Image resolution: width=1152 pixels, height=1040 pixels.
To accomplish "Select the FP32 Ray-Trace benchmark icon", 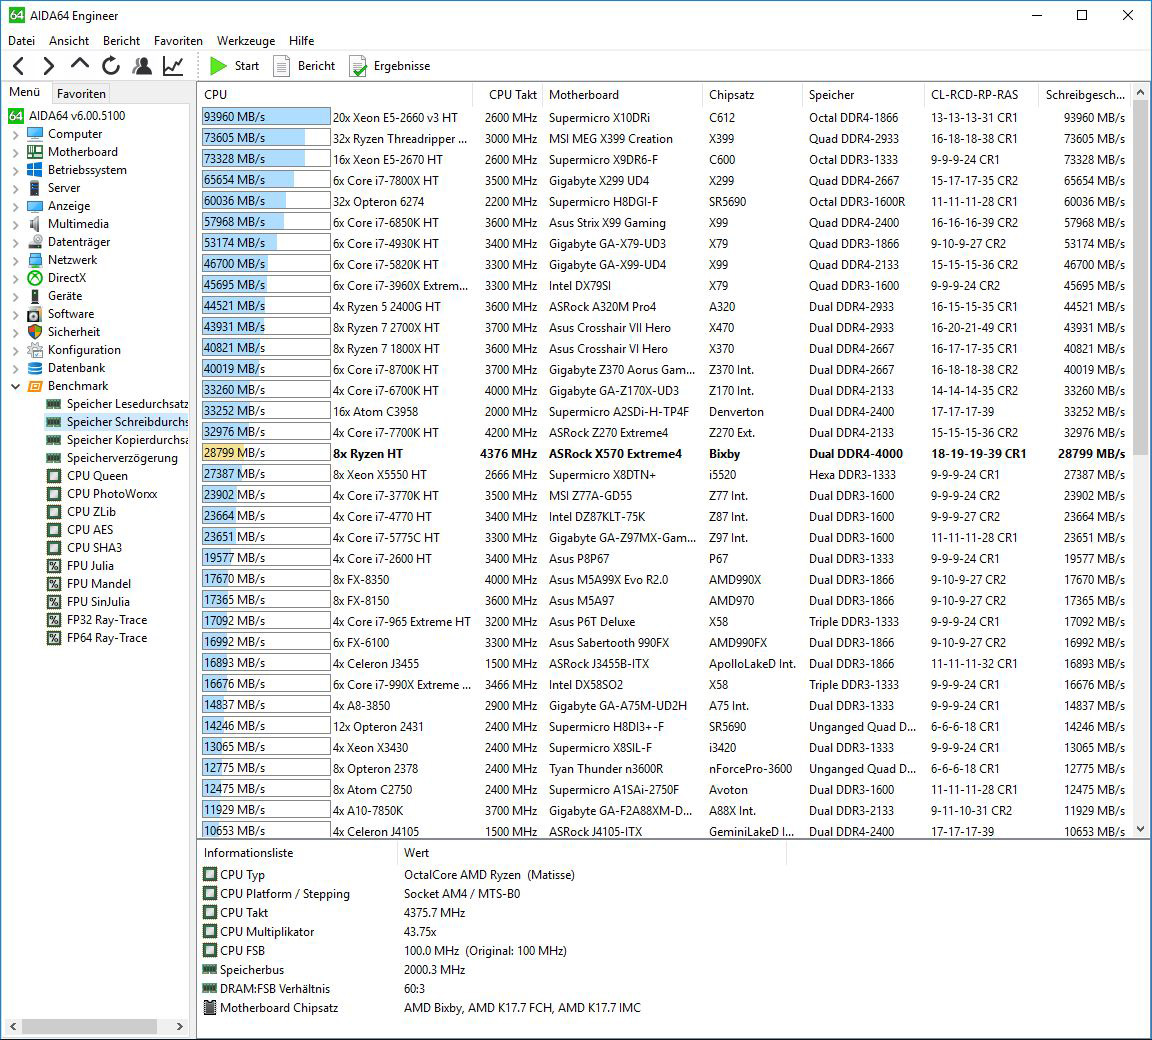I will click(x=54, y=620).
